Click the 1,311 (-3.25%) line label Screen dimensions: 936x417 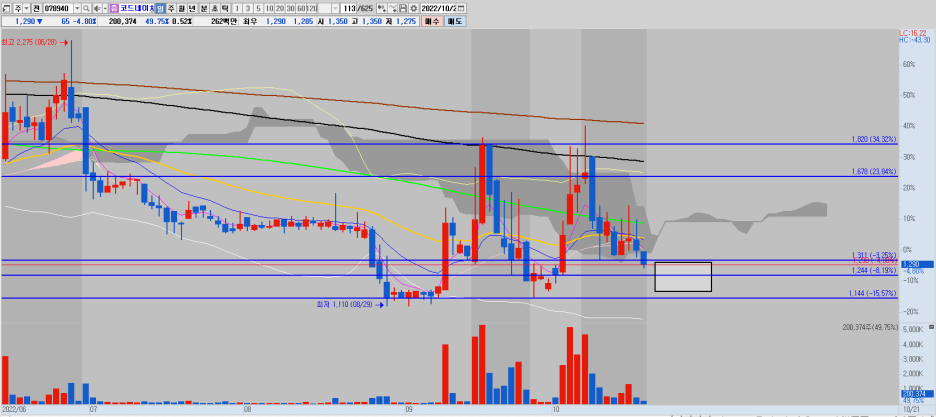tap(874, 255)
